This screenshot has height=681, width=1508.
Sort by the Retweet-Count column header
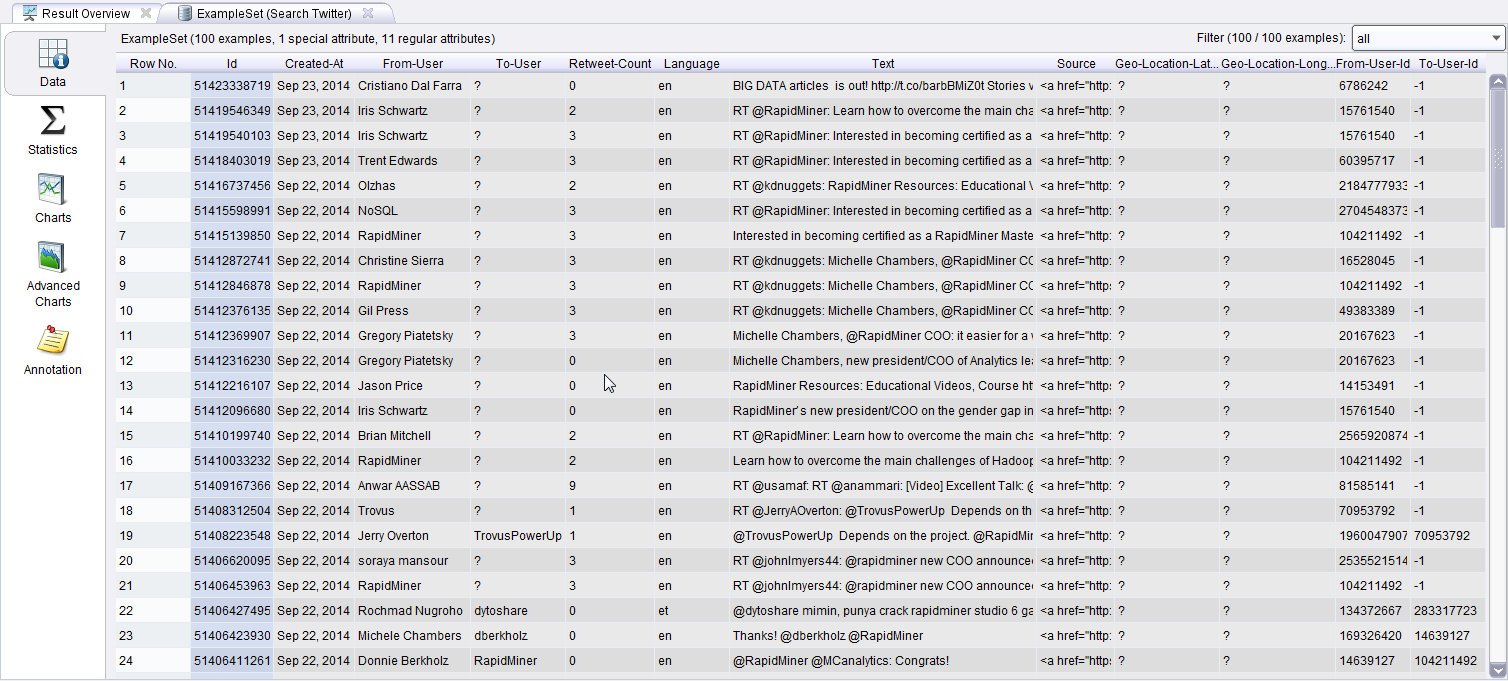(609, 63)
